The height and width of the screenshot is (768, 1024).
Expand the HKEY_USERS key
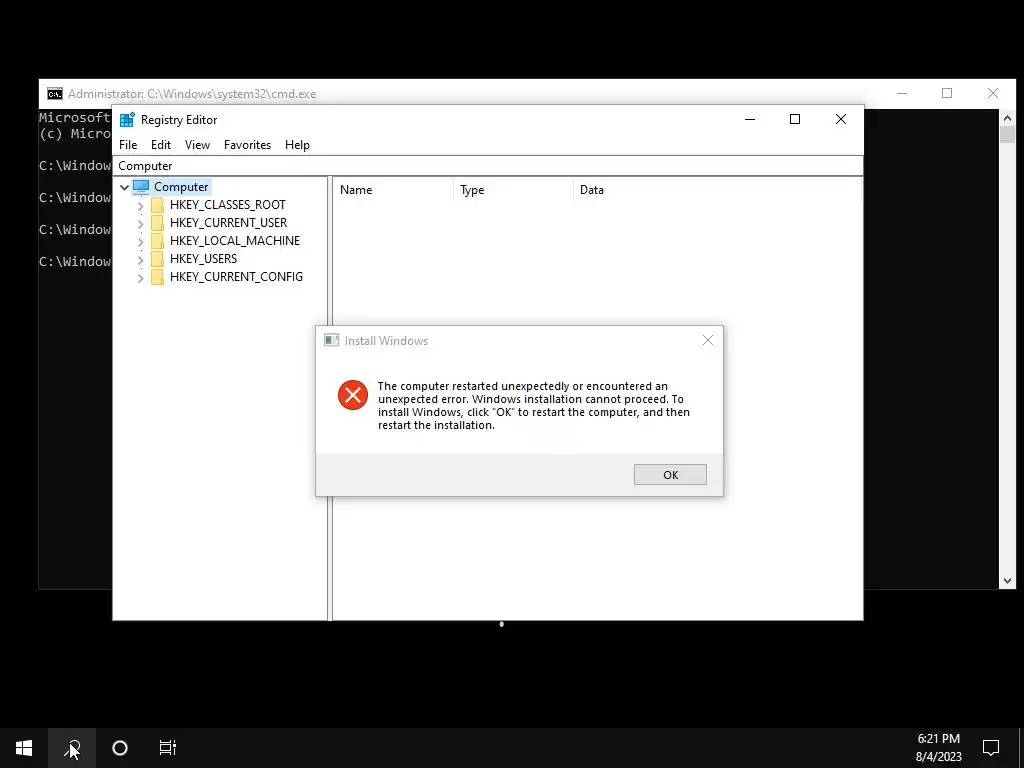click(140, 259)
